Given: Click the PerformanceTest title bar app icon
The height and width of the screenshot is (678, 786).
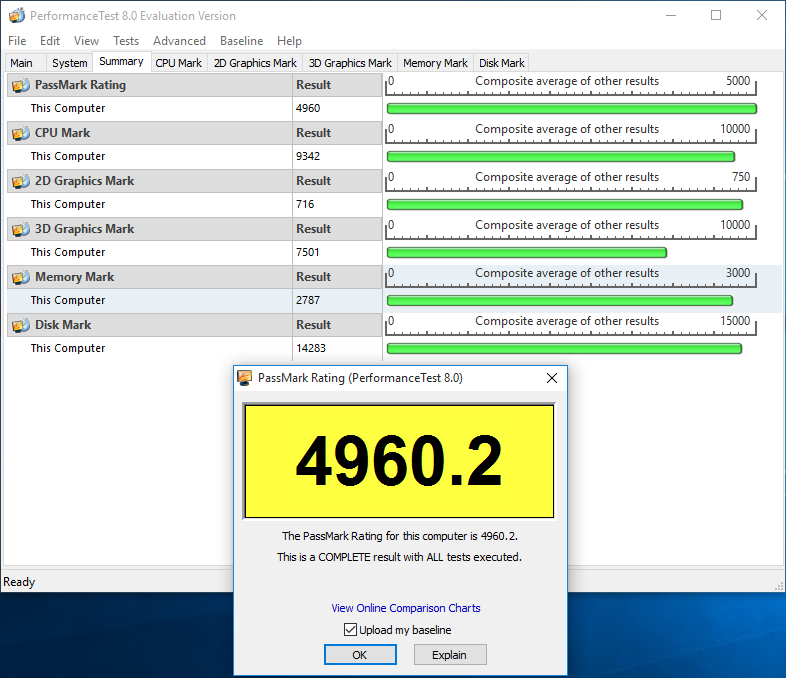Looking at the screenshot, I should click(17, 16).
